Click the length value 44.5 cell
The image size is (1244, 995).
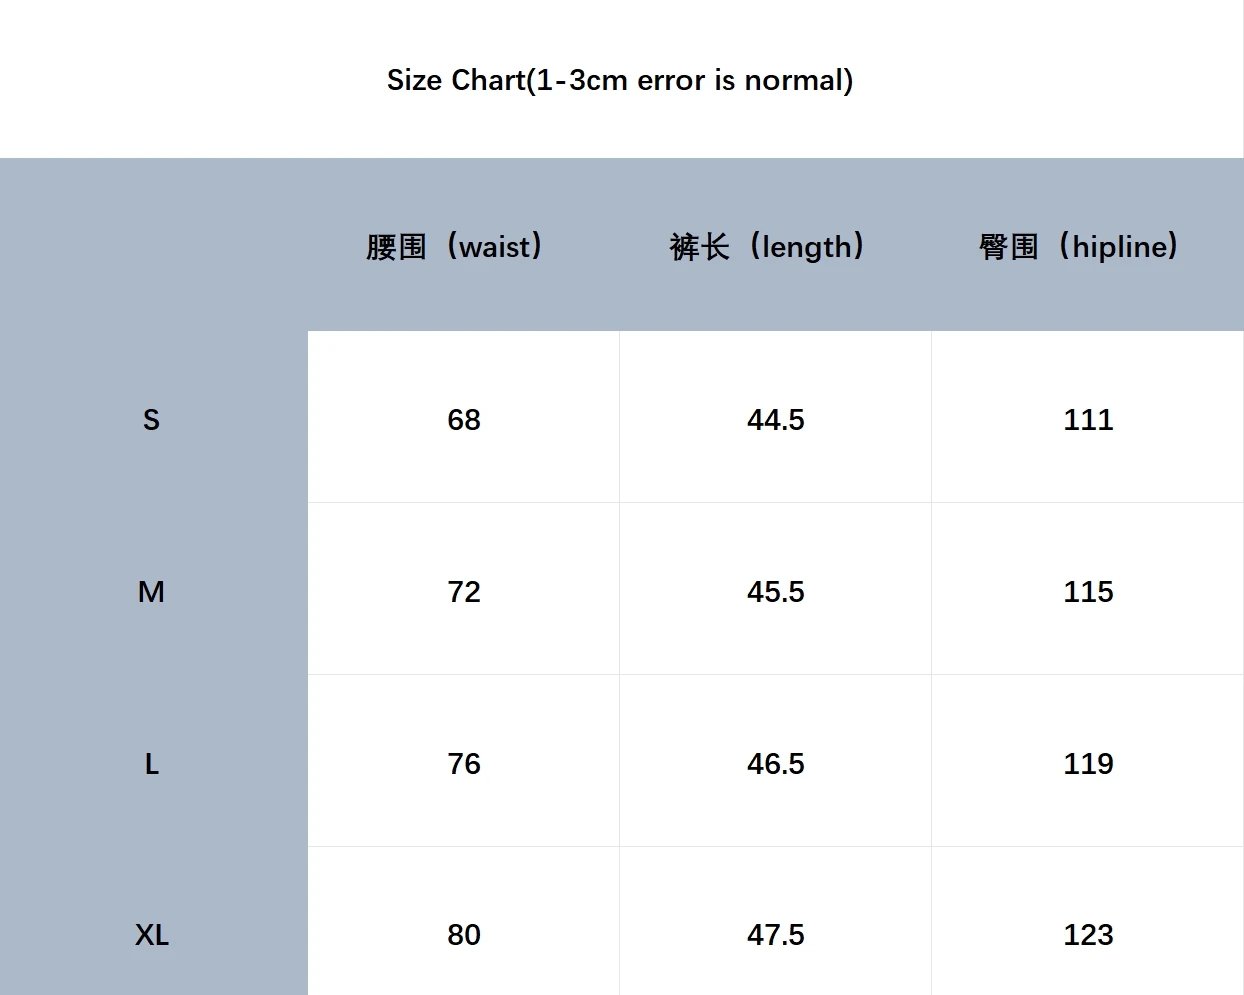point(776,417)
